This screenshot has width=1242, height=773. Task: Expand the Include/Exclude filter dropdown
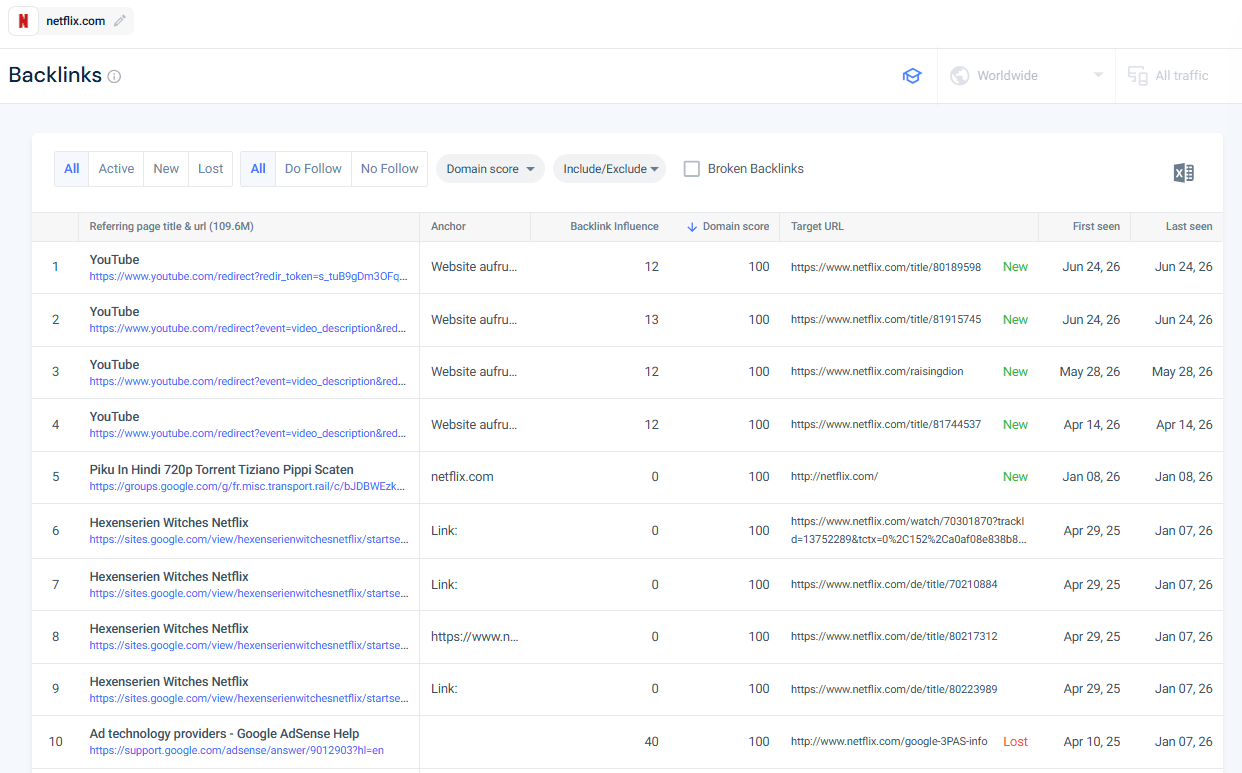click(x=609, y=169)
